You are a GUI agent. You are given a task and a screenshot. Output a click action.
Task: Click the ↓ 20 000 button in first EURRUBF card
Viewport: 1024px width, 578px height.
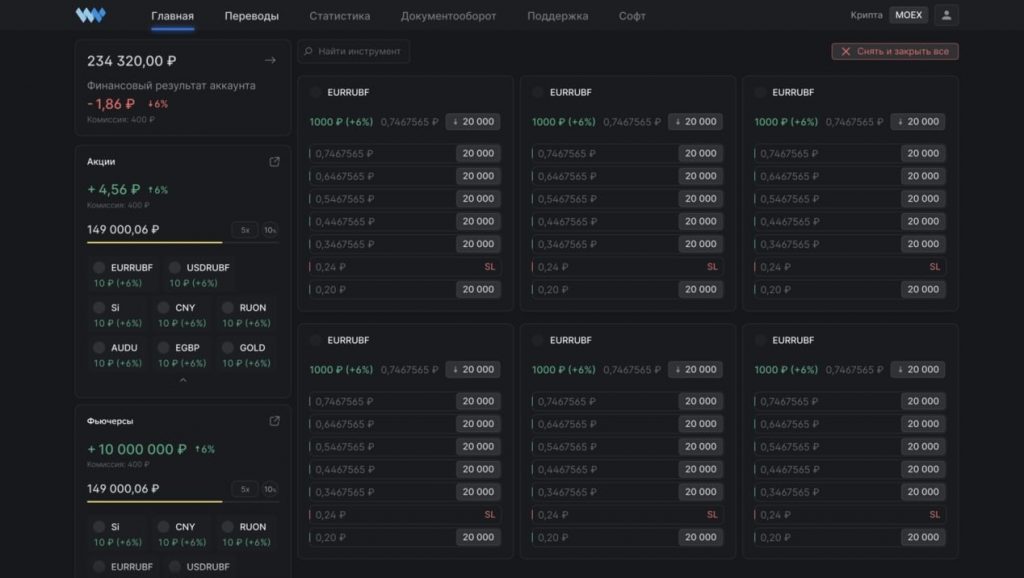tap(472, 122)
